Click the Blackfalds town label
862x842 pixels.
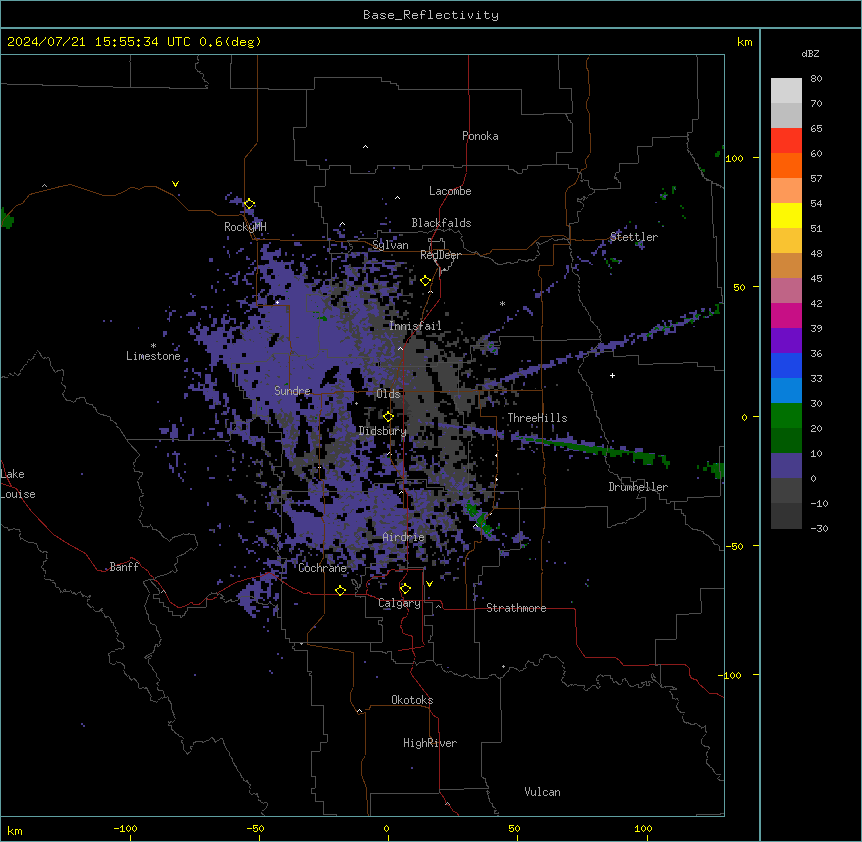(x=441, y=223)
